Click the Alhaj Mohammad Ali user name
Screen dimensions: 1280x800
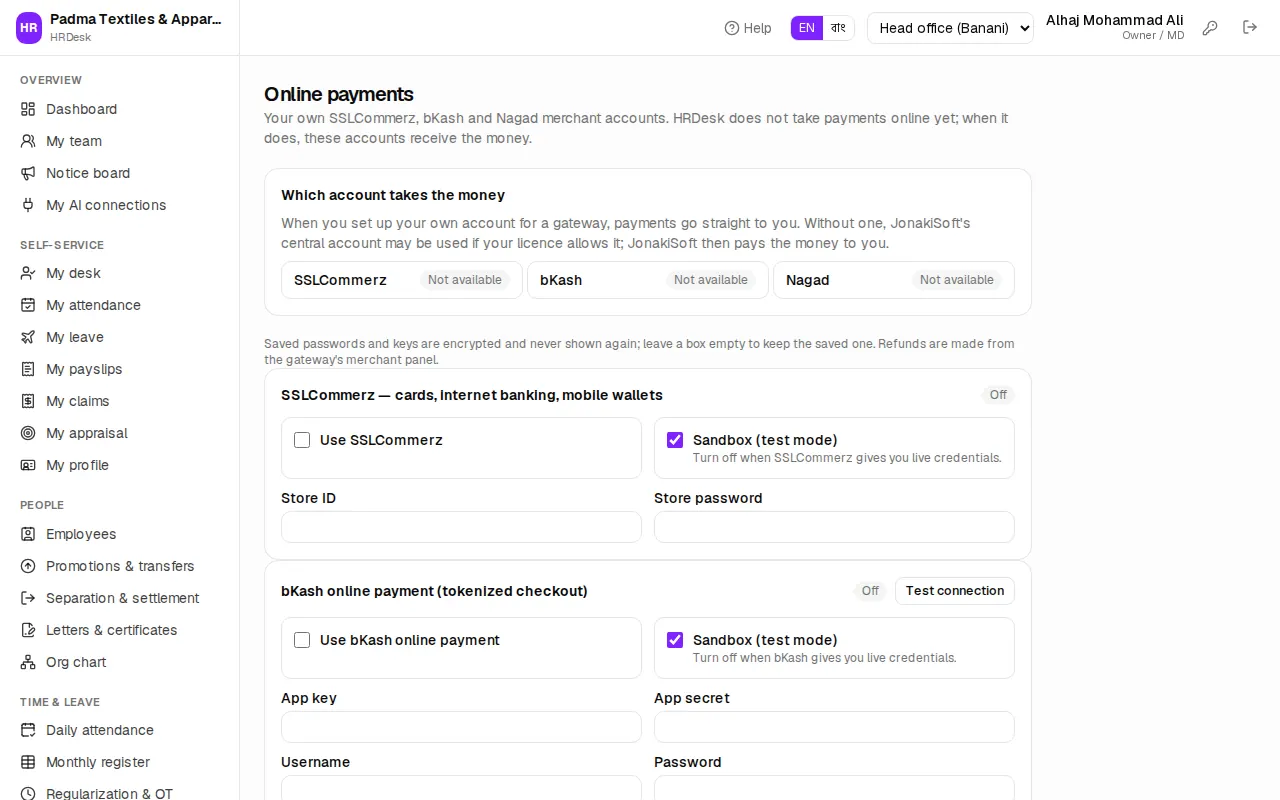(1115, 20)
